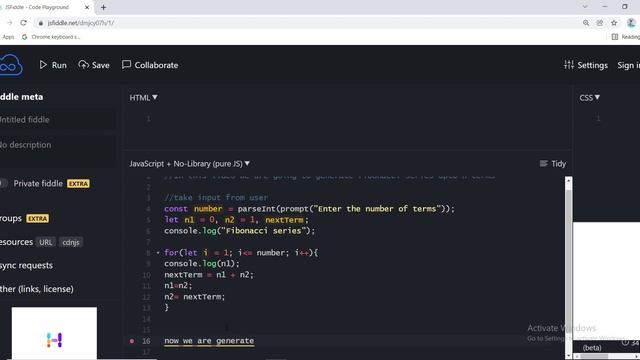Image resolution: width=640 pixels, height=360 pixels.
Task: Click the error marker on line 16
Action: (x=132, y=341)
